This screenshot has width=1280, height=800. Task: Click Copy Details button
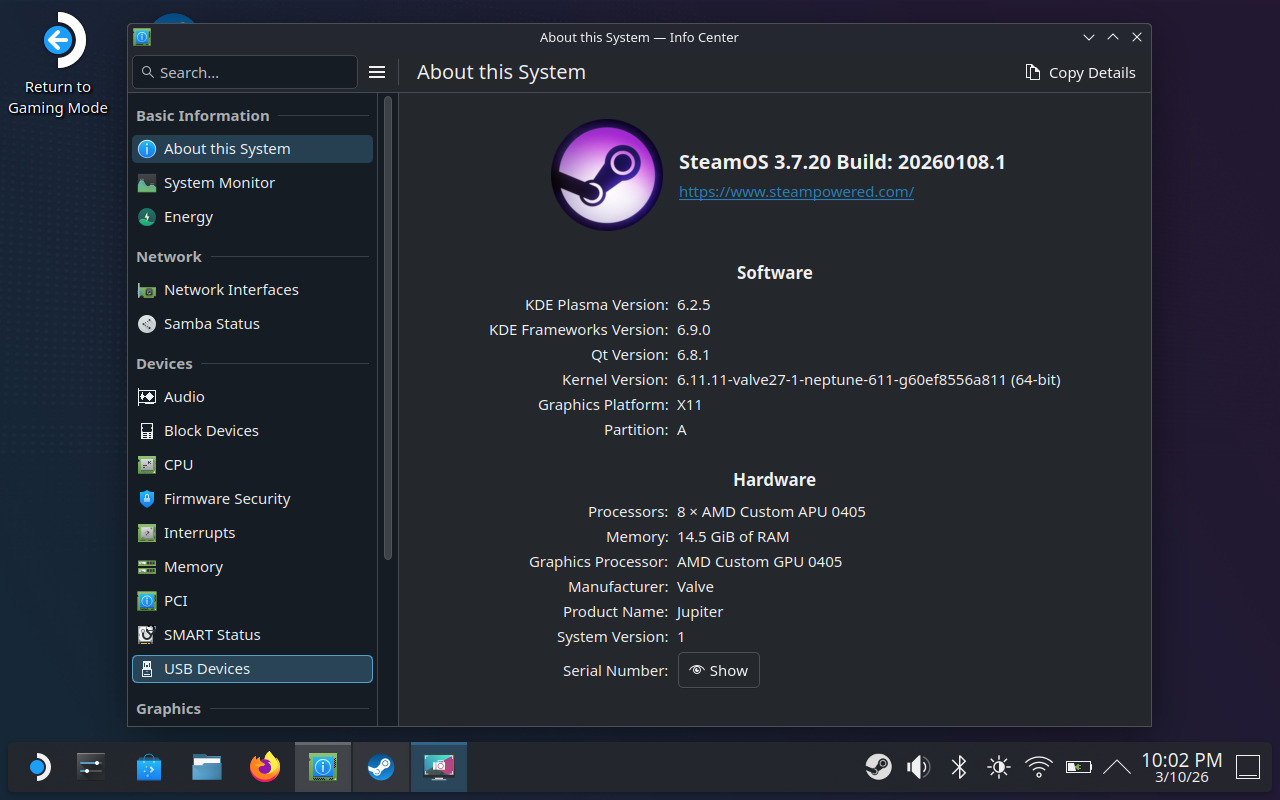point(1081,72)
